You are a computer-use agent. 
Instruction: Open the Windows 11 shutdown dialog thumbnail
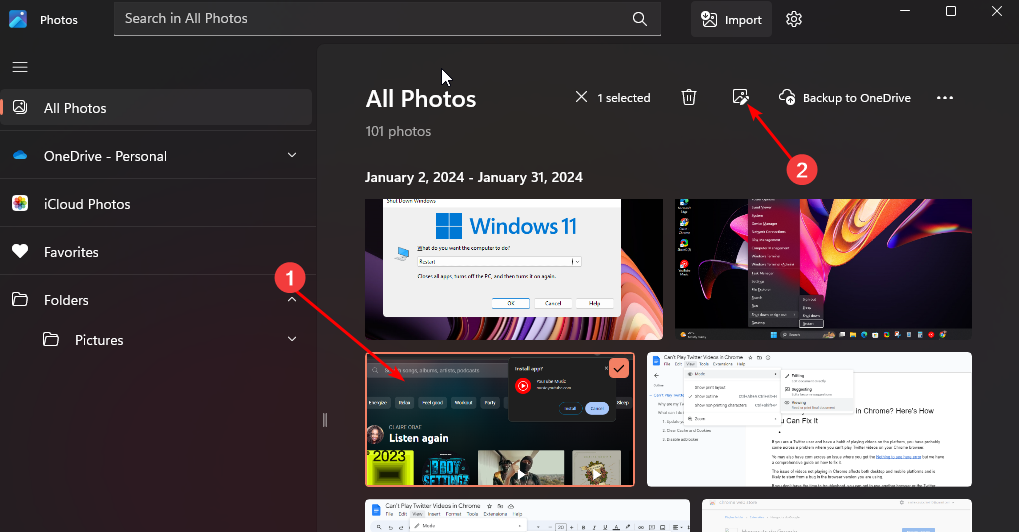click(x=513, y=269)
